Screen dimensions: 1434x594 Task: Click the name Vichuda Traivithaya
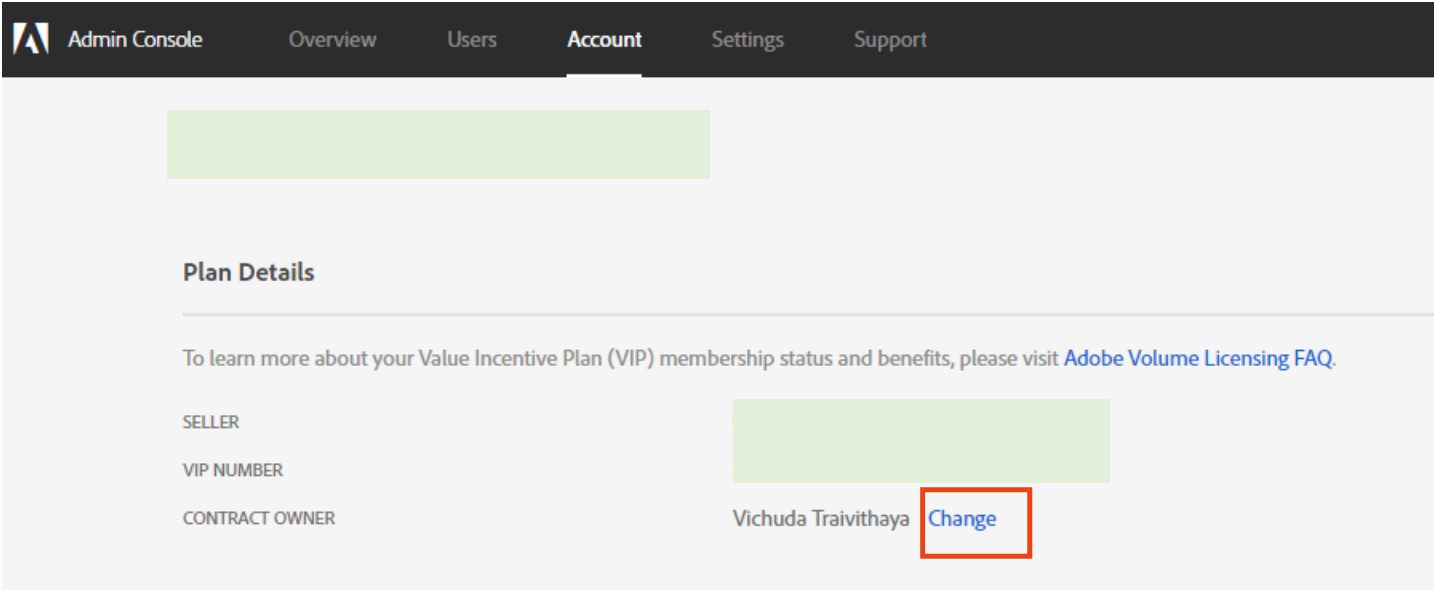(x=821, y=519)
